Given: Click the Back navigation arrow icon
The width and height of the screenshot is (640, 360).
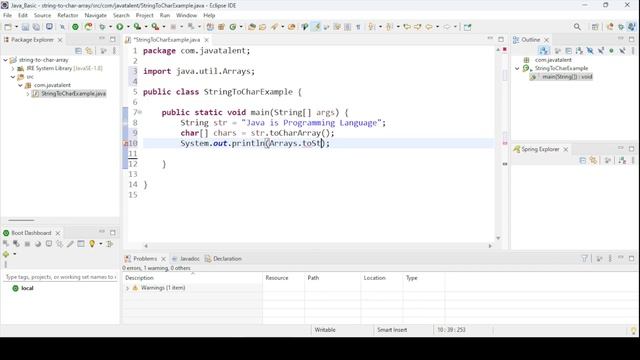Looking at the screenshot, I should tap(429, 27).
